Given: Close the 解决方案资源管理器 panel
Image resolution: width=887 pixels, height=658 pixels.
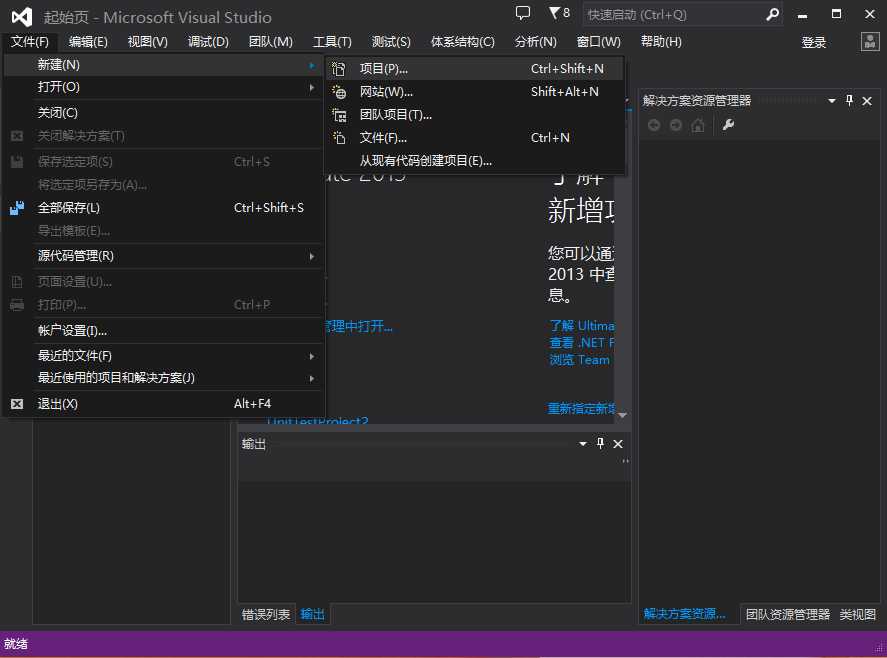Looking at the screenshot, I should 867,101.
